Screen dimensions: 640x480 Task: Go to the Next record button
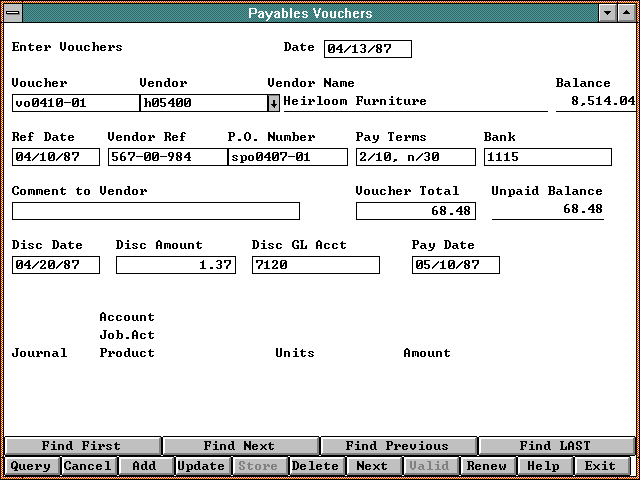coord(372,466)
